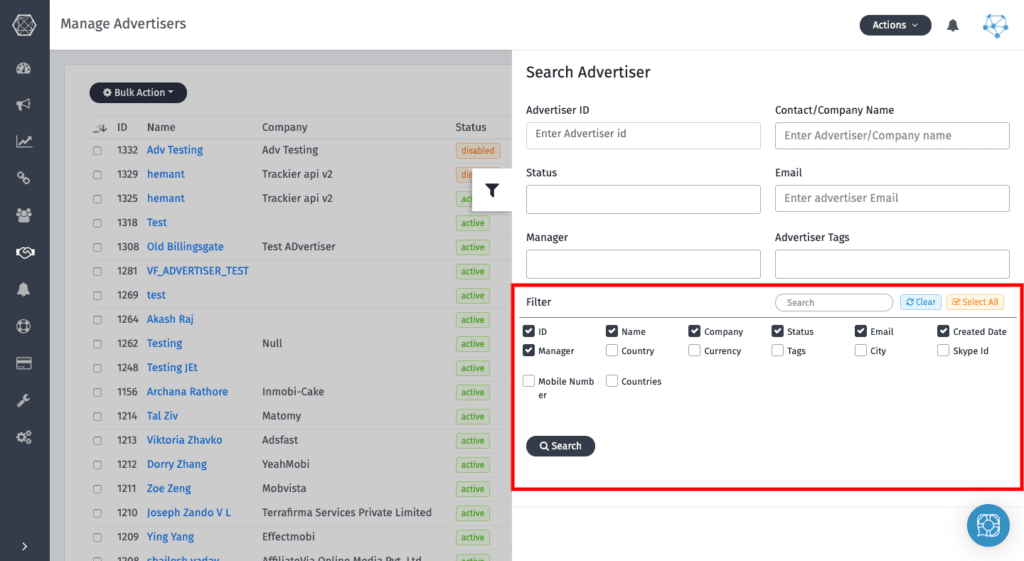Click the Advertiser ID input field

pos(643,135)
